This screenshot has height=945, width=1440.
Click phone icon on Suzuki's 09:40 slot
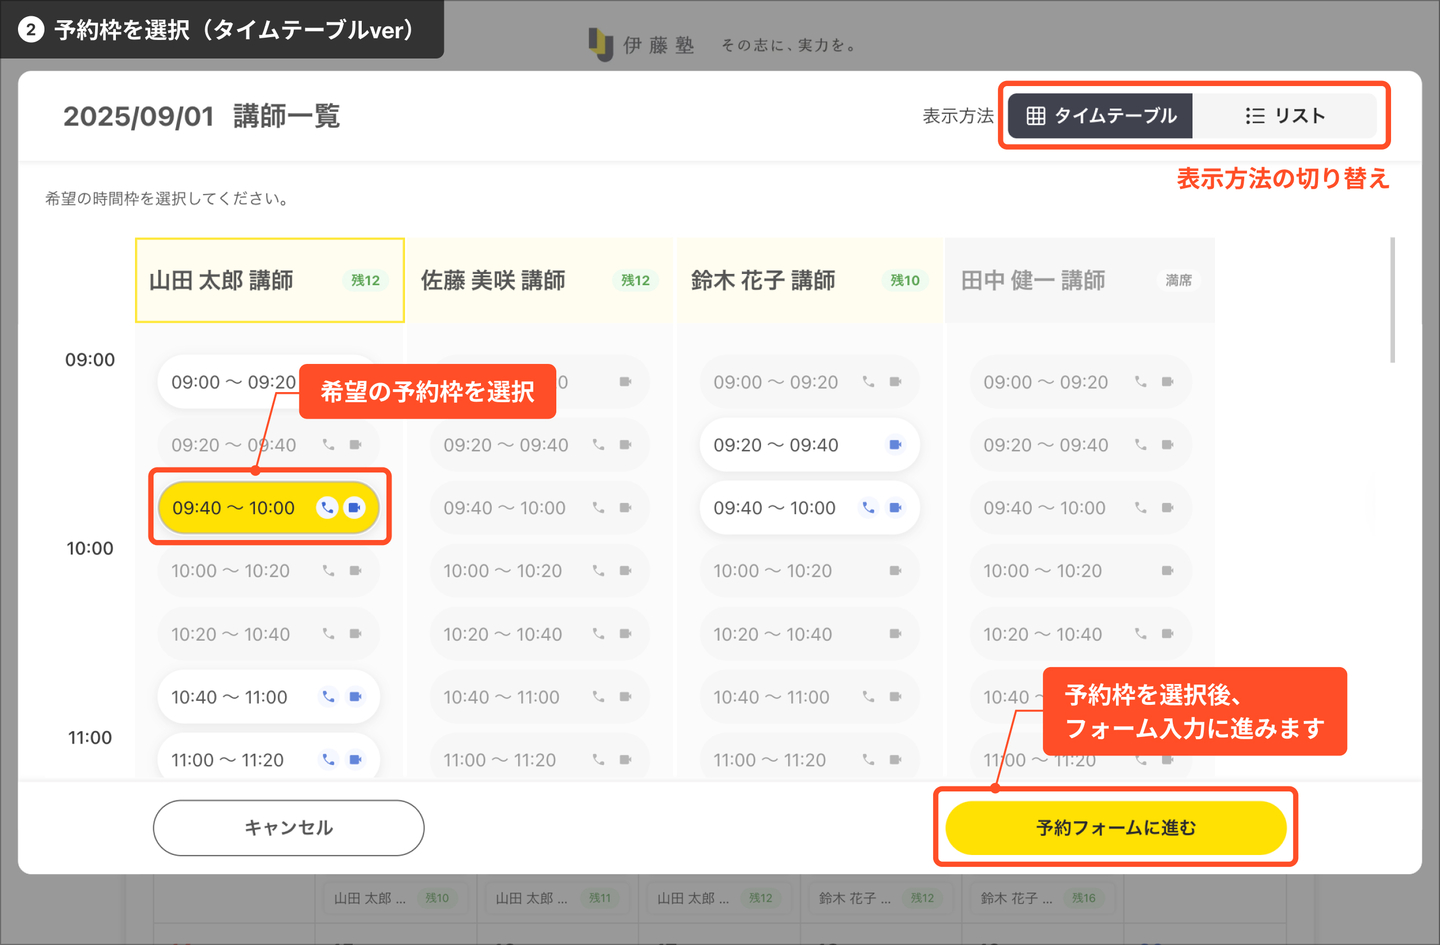click(x=868, y=508)
